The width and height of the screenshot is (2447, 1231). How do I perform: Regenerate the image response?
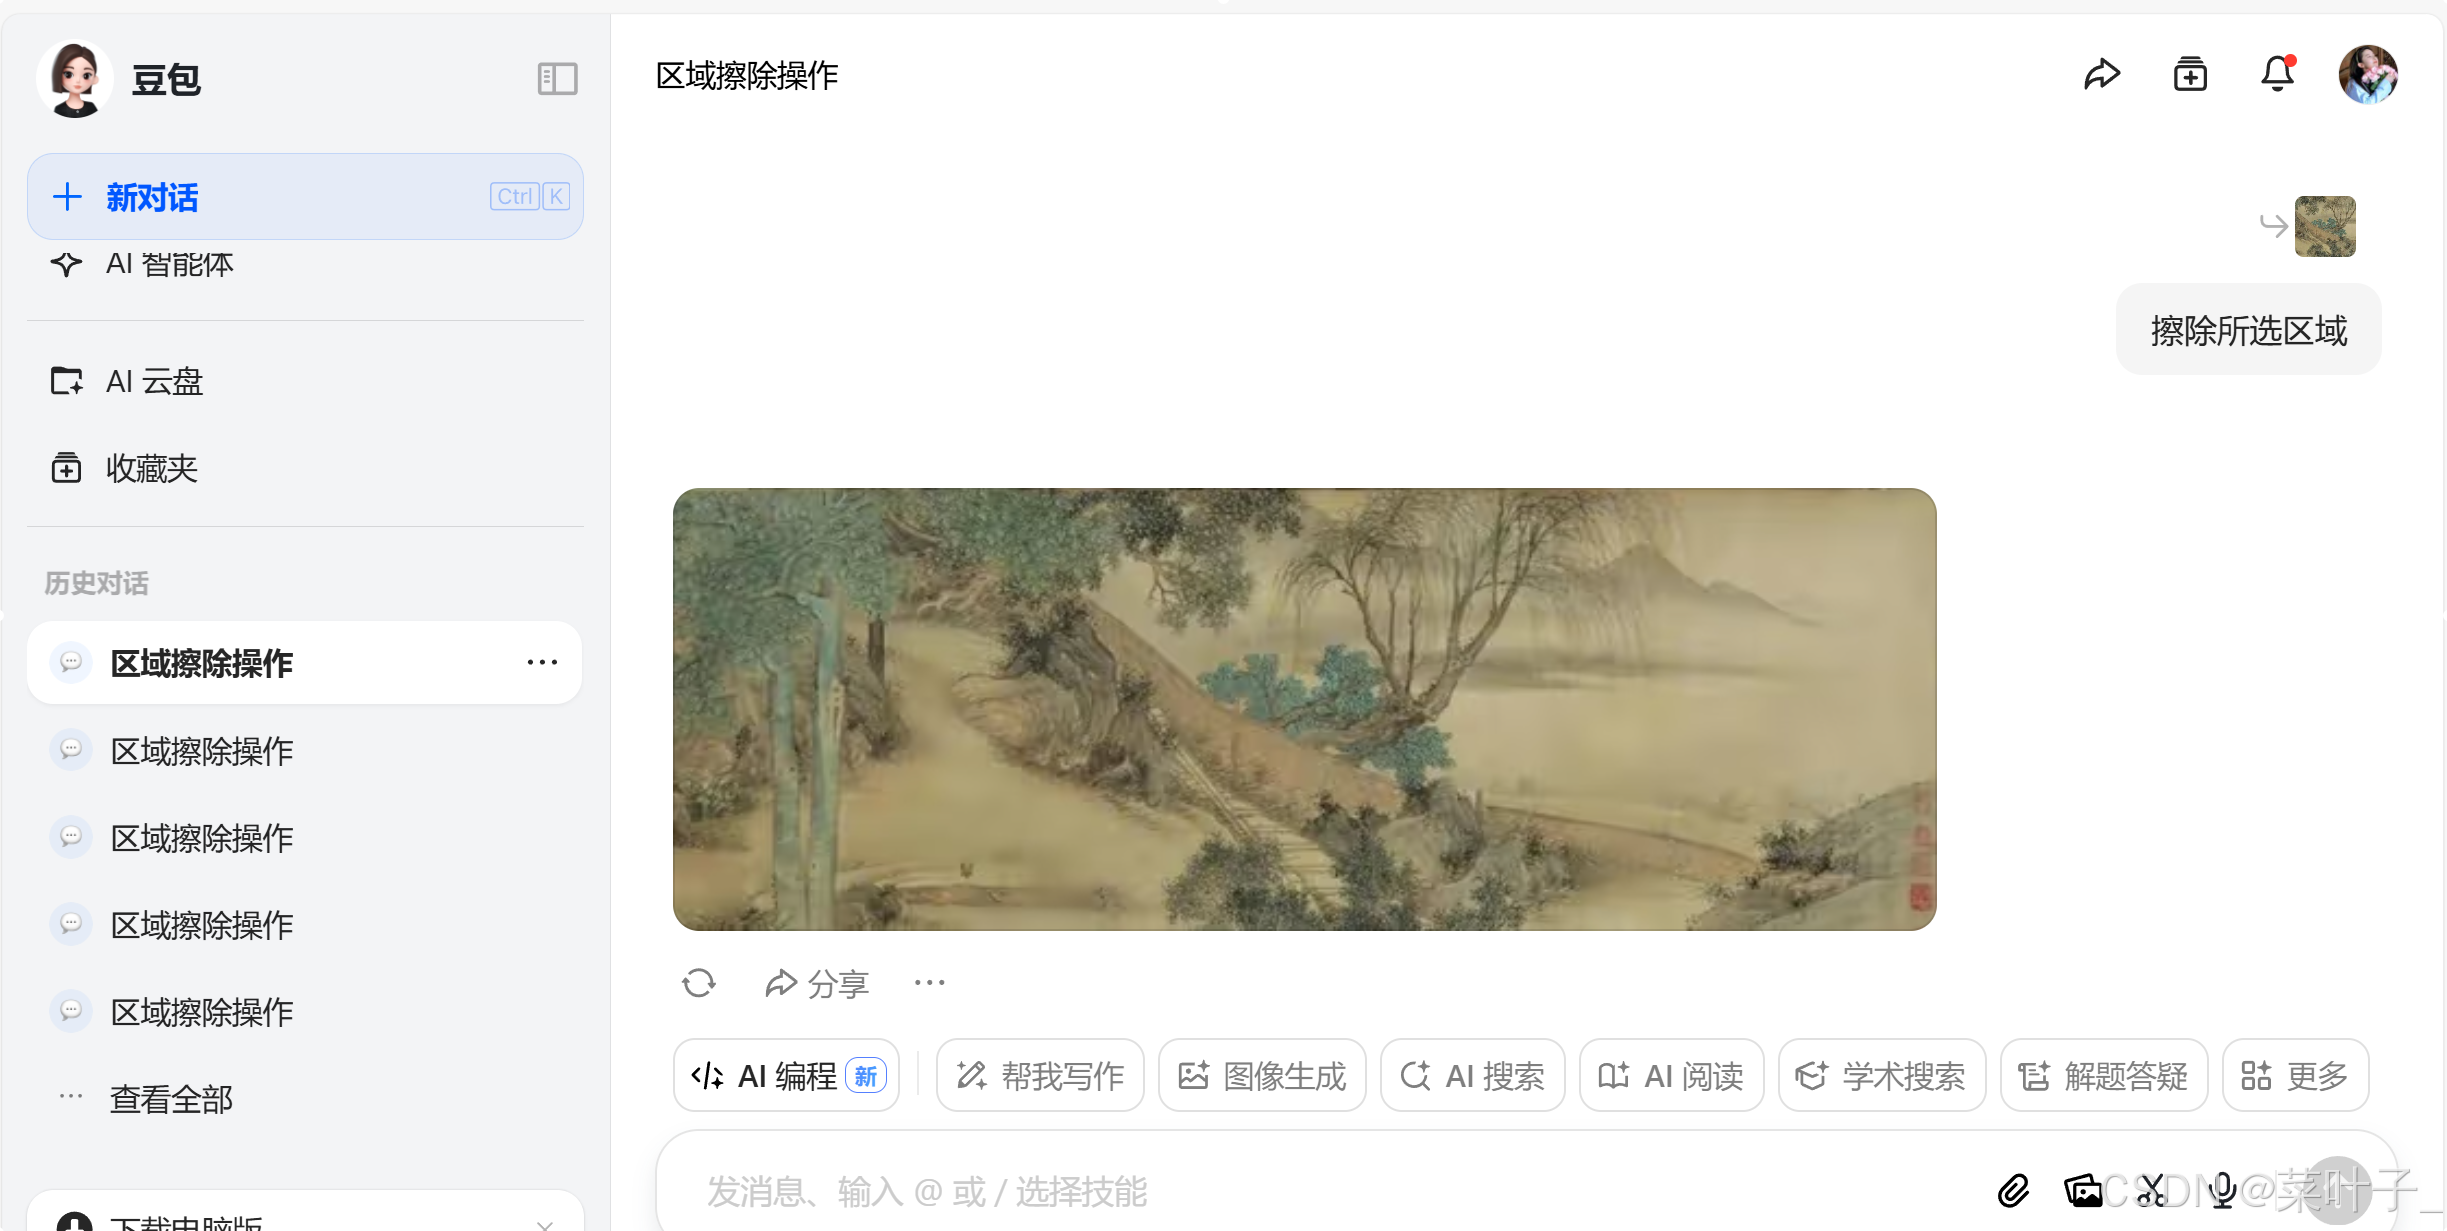(699, 983)
